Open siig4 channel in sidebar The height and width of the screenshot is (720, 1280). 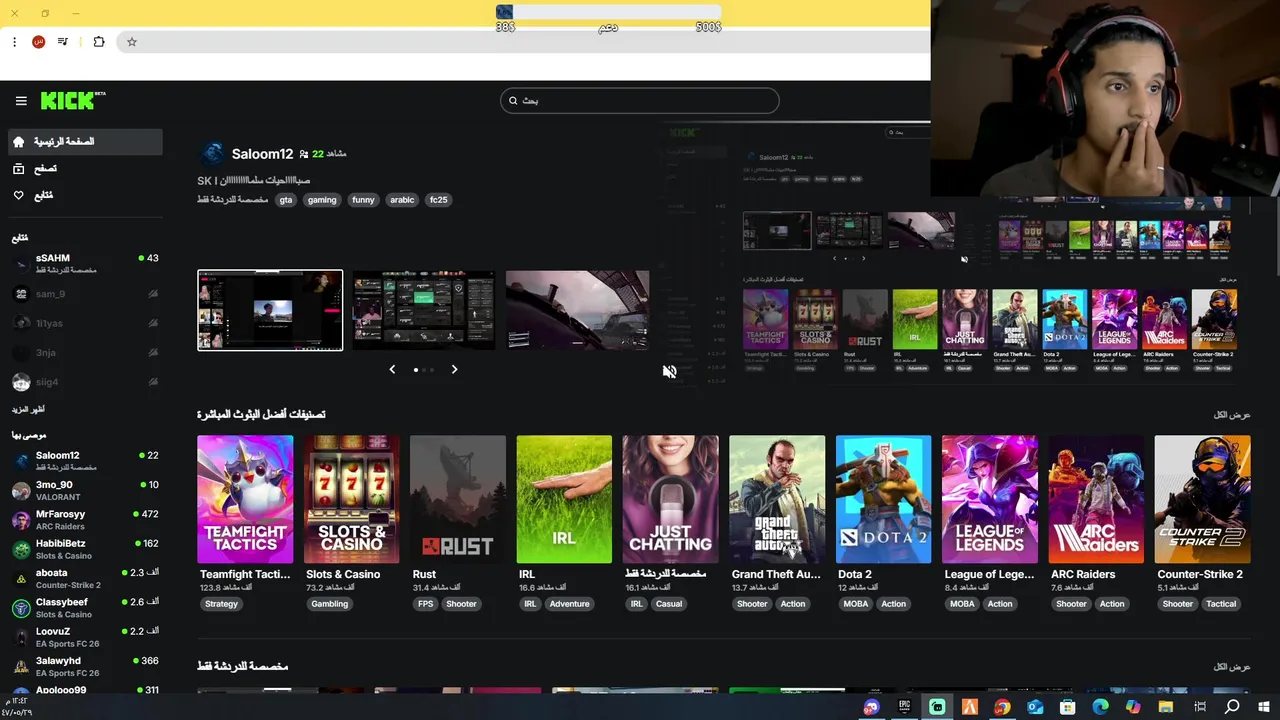click(85, 382)
